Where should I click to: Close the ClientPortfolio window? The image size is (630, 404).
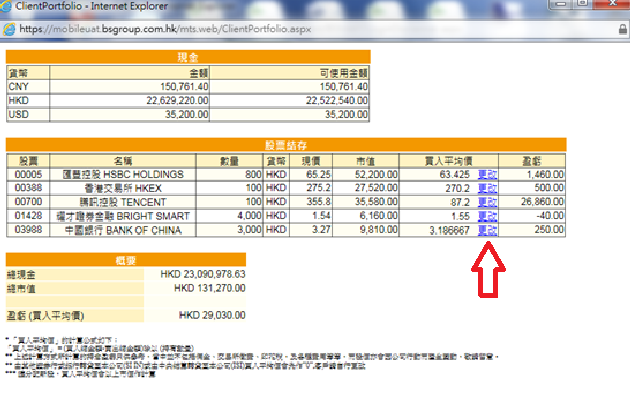pos(611,4)
